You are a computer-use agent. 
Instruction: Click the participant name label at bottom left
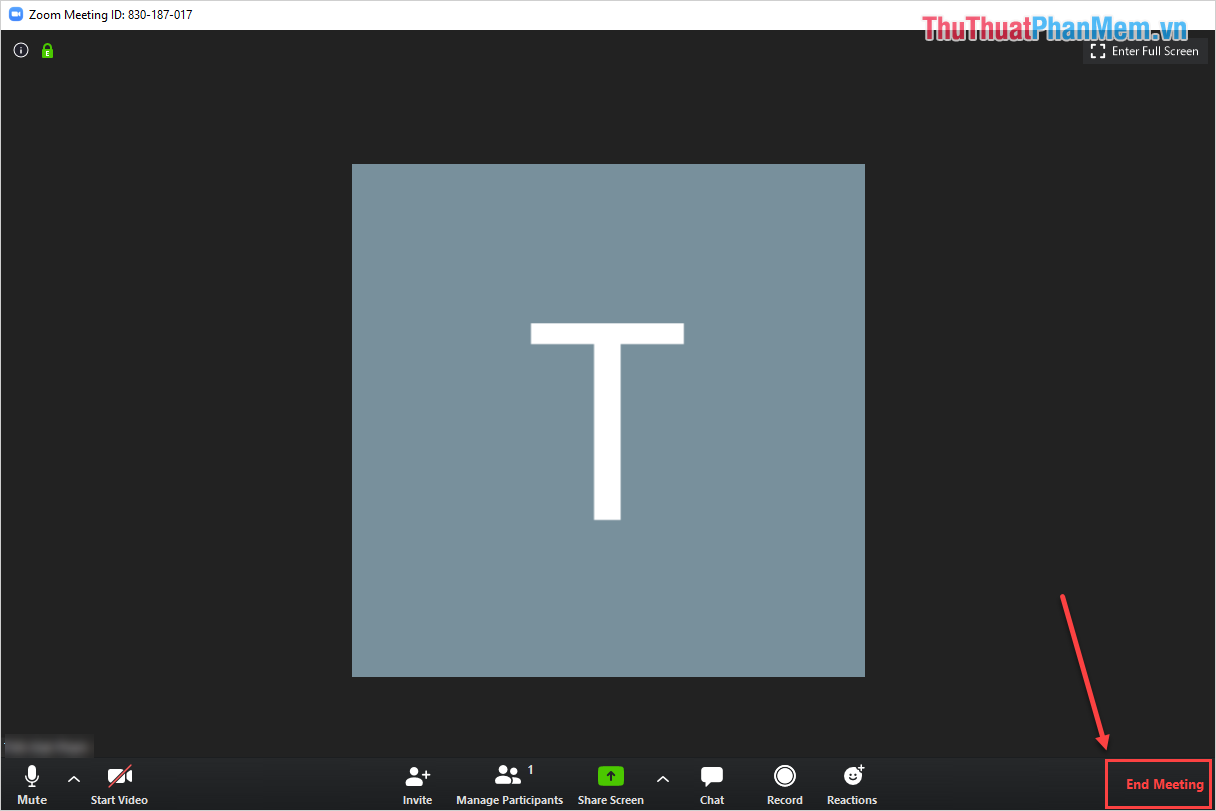pyautogui.click(x=46, y=745)
